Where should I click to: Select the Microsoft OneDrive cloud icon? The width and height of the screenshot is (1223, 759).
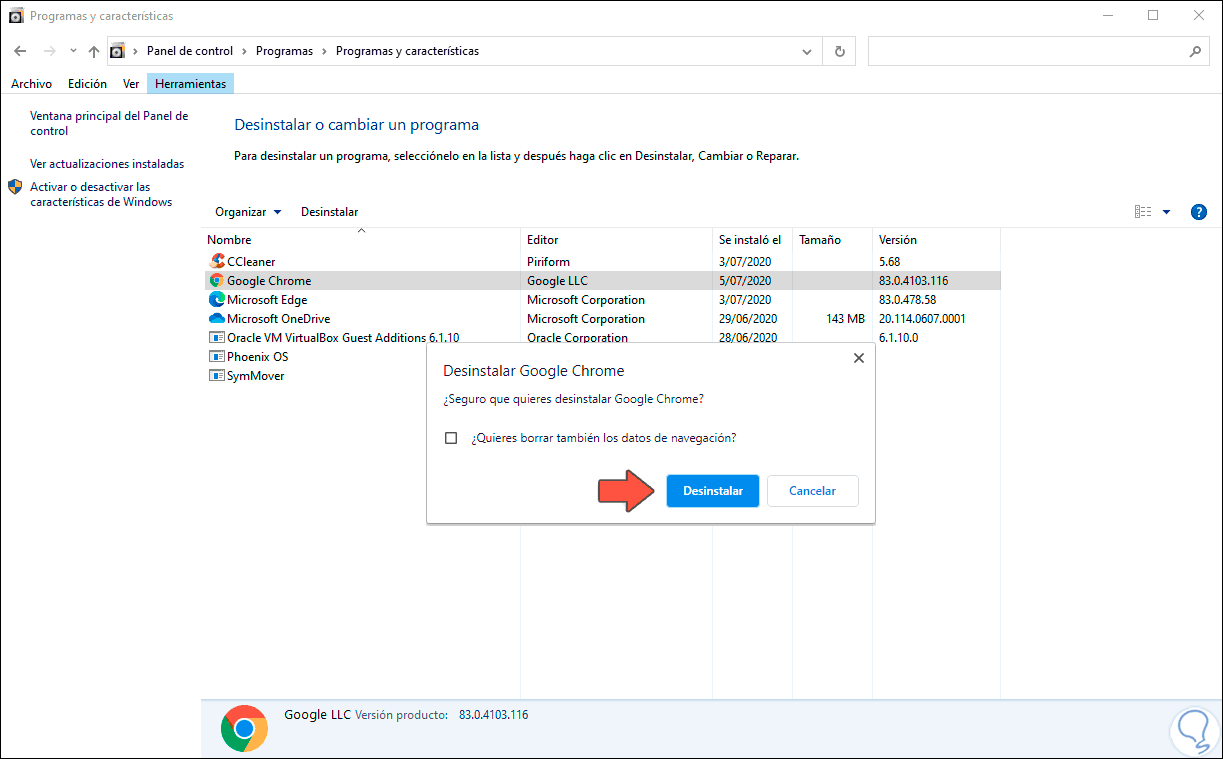[216, 319]
